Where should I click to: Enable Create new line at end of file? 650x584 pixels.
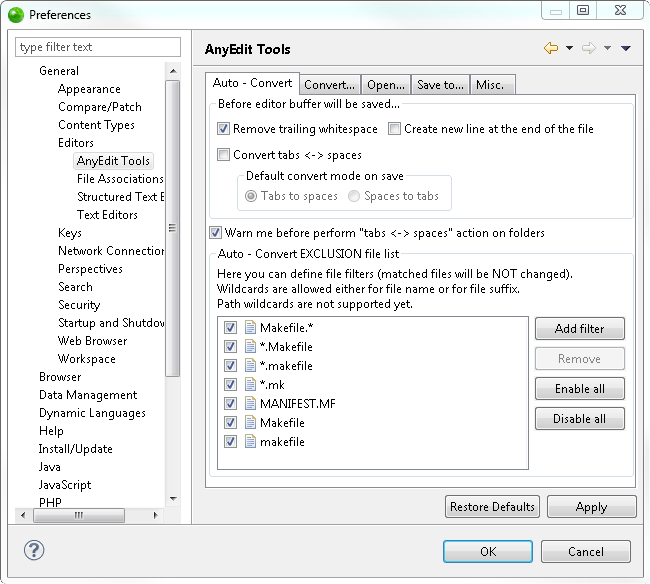click(394, 129)
